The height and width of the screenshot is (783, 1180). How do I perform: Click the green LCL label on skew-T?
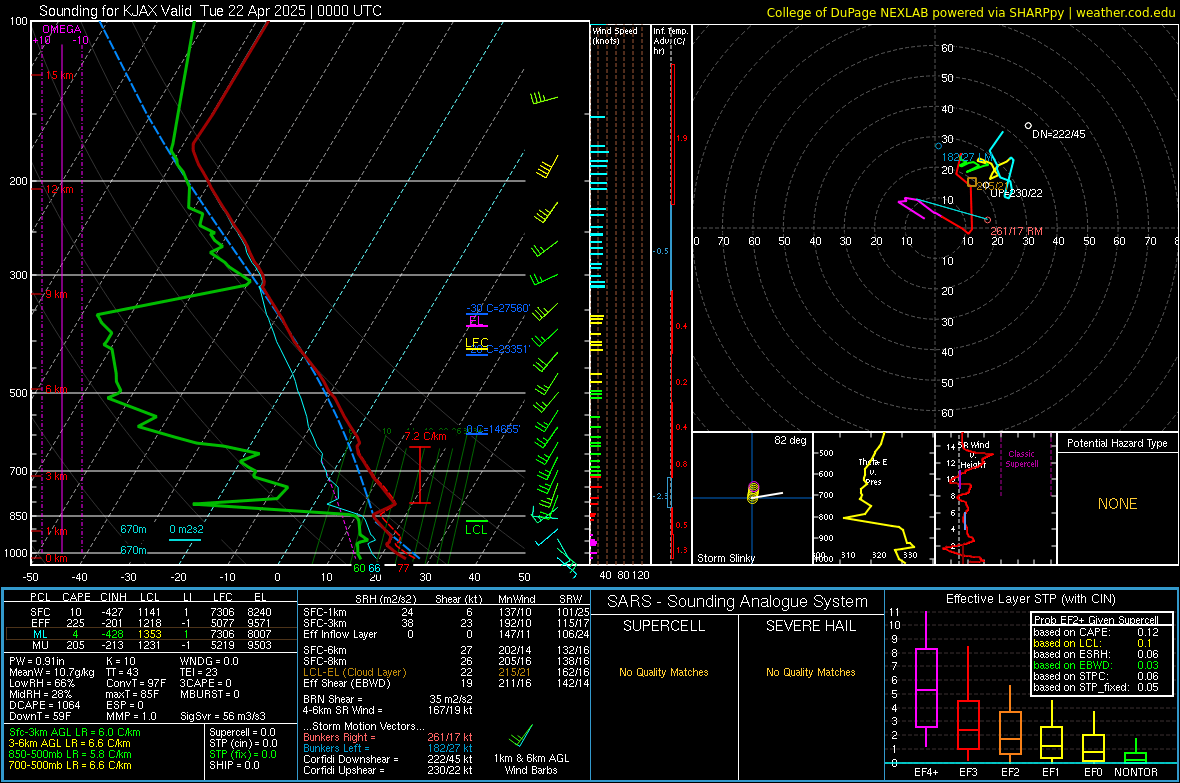(x=476, y=530)
